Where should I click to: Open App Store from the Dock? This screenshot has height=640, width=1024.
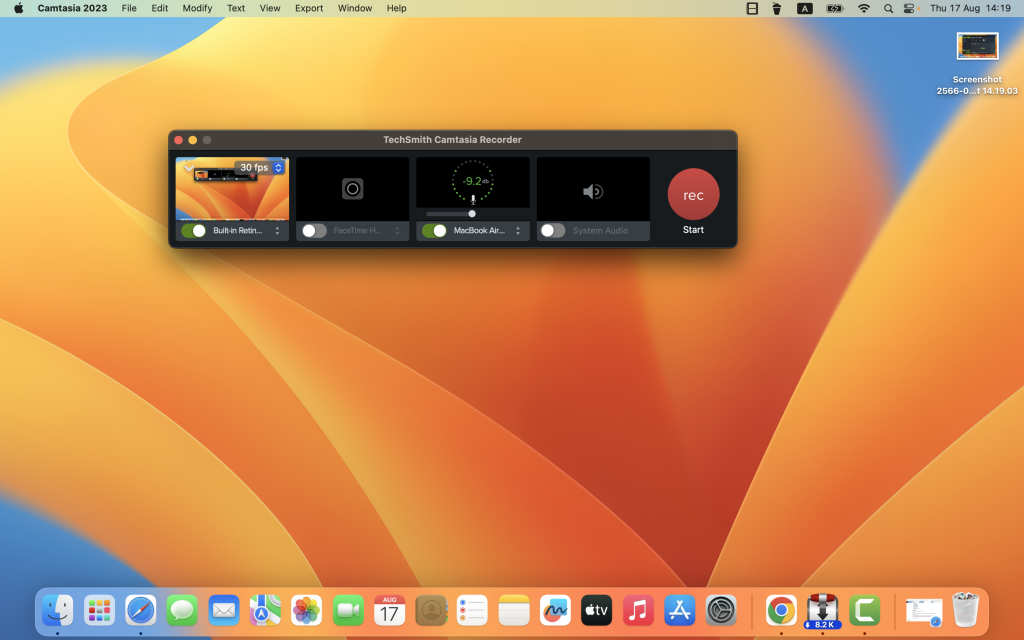[x=679, y=611]
